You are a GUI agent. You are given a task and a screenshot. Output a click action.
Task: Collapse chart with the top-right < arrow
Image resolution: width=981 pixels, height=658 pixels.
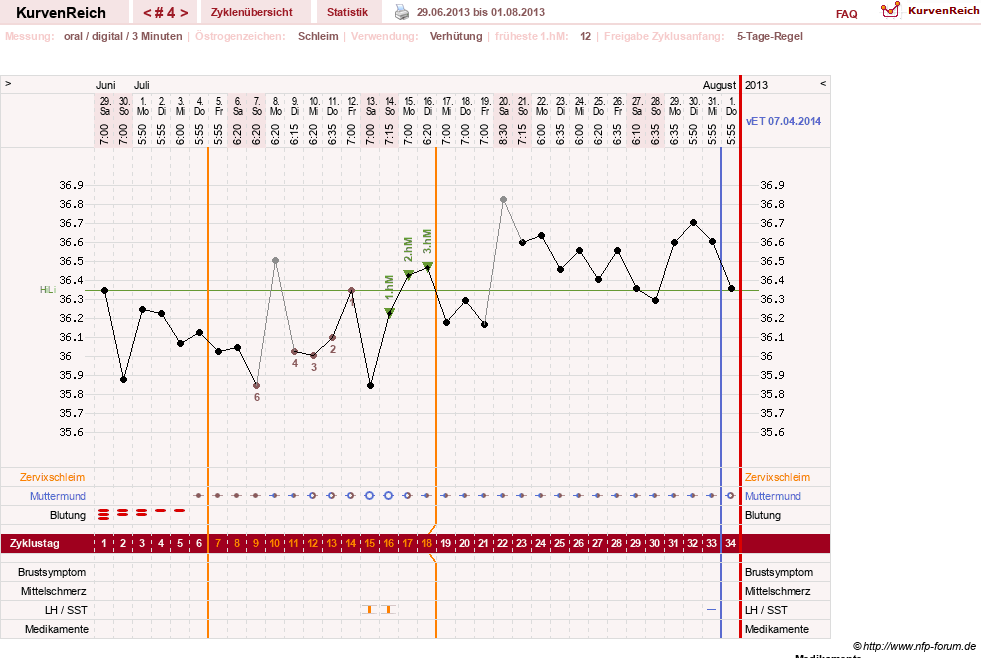(x=823, y=83)
